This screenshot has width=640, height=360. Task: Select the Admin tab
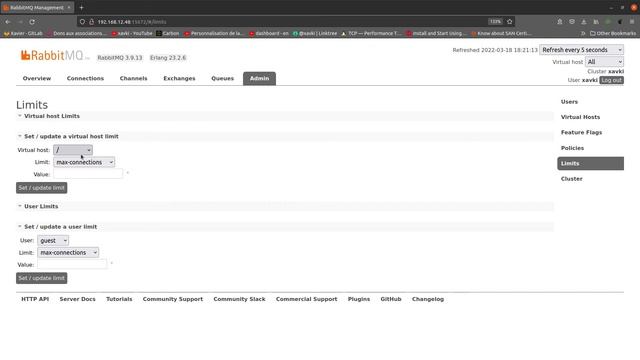[x=260, y=78]
